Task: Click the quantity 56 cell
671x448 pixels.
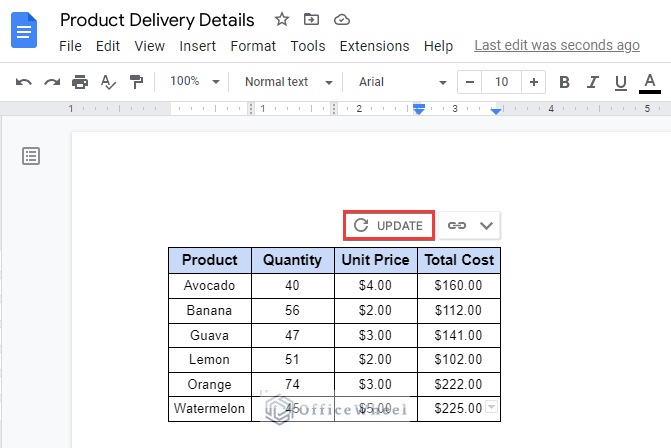Action: coord(293,310)
